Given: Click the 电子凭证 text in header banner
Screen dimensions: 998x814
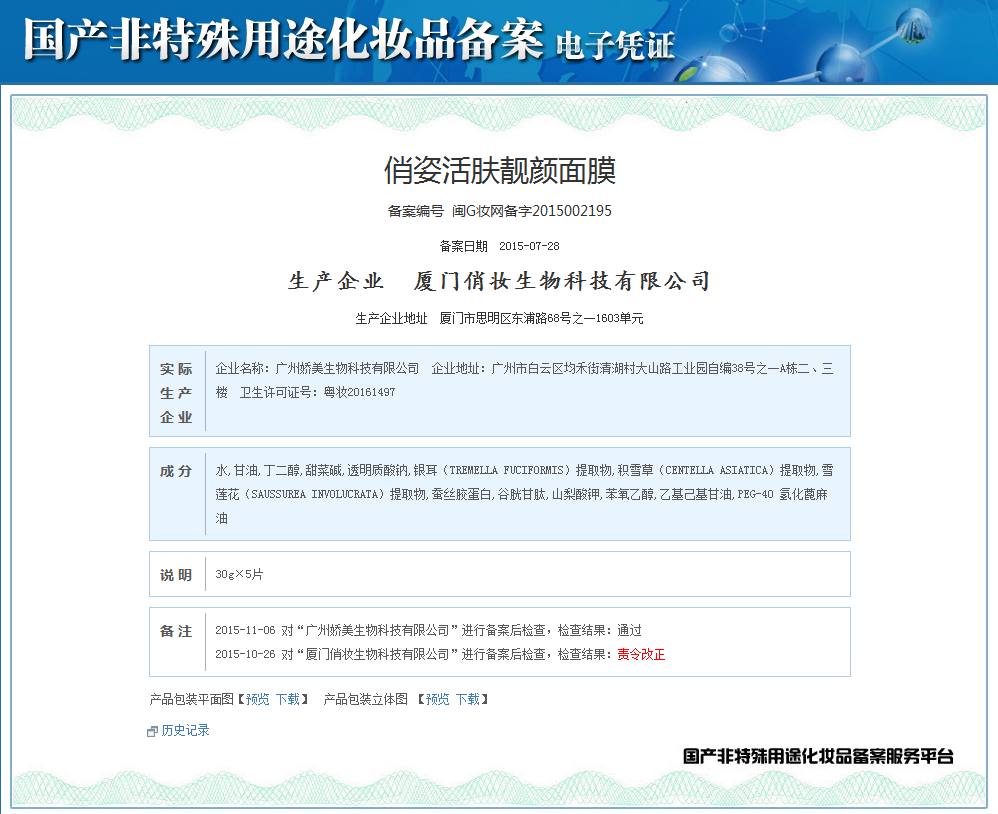Looking at the screenshot, I should 614,45.
